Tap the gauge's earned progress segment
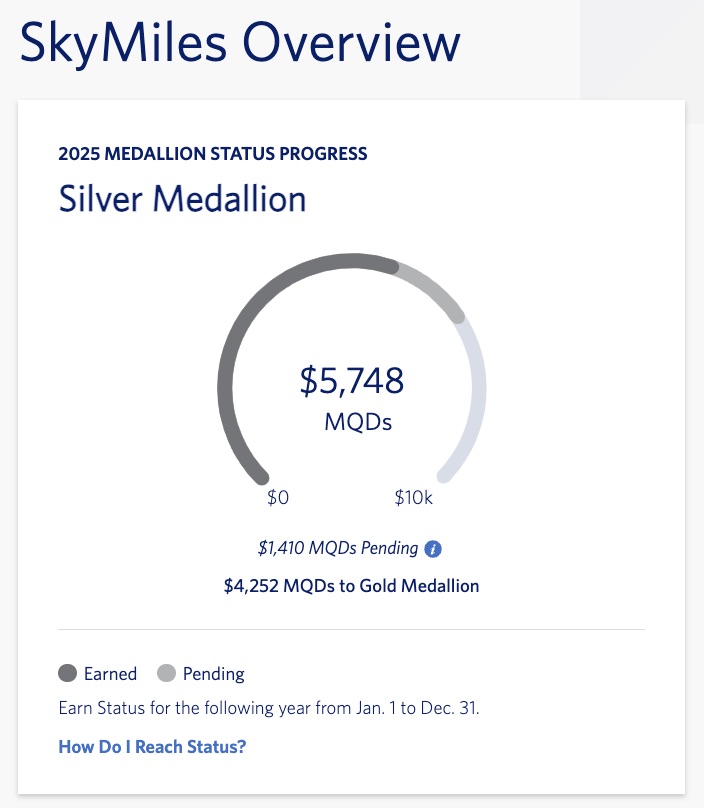The width and height of the screenshot is (704, 808). [240, 330]
